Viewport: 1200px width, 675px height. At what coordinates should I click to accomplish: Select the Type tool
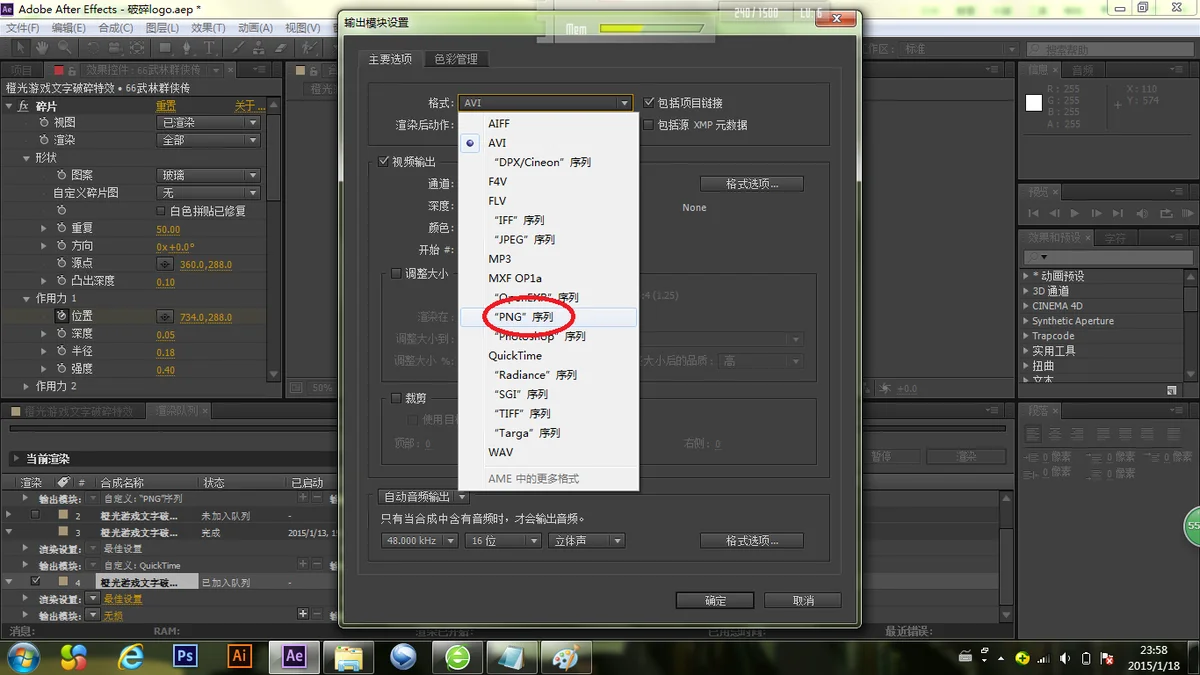(209, 47)
